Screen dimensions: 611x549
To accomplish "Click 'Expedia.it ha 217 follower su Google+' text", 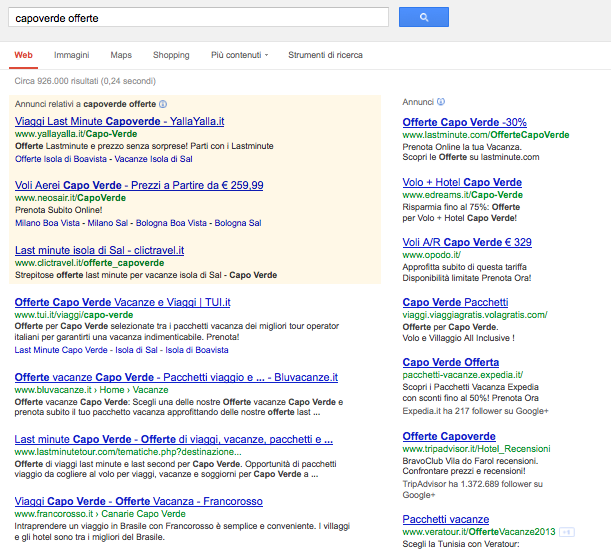I will (x=475, y=411).
